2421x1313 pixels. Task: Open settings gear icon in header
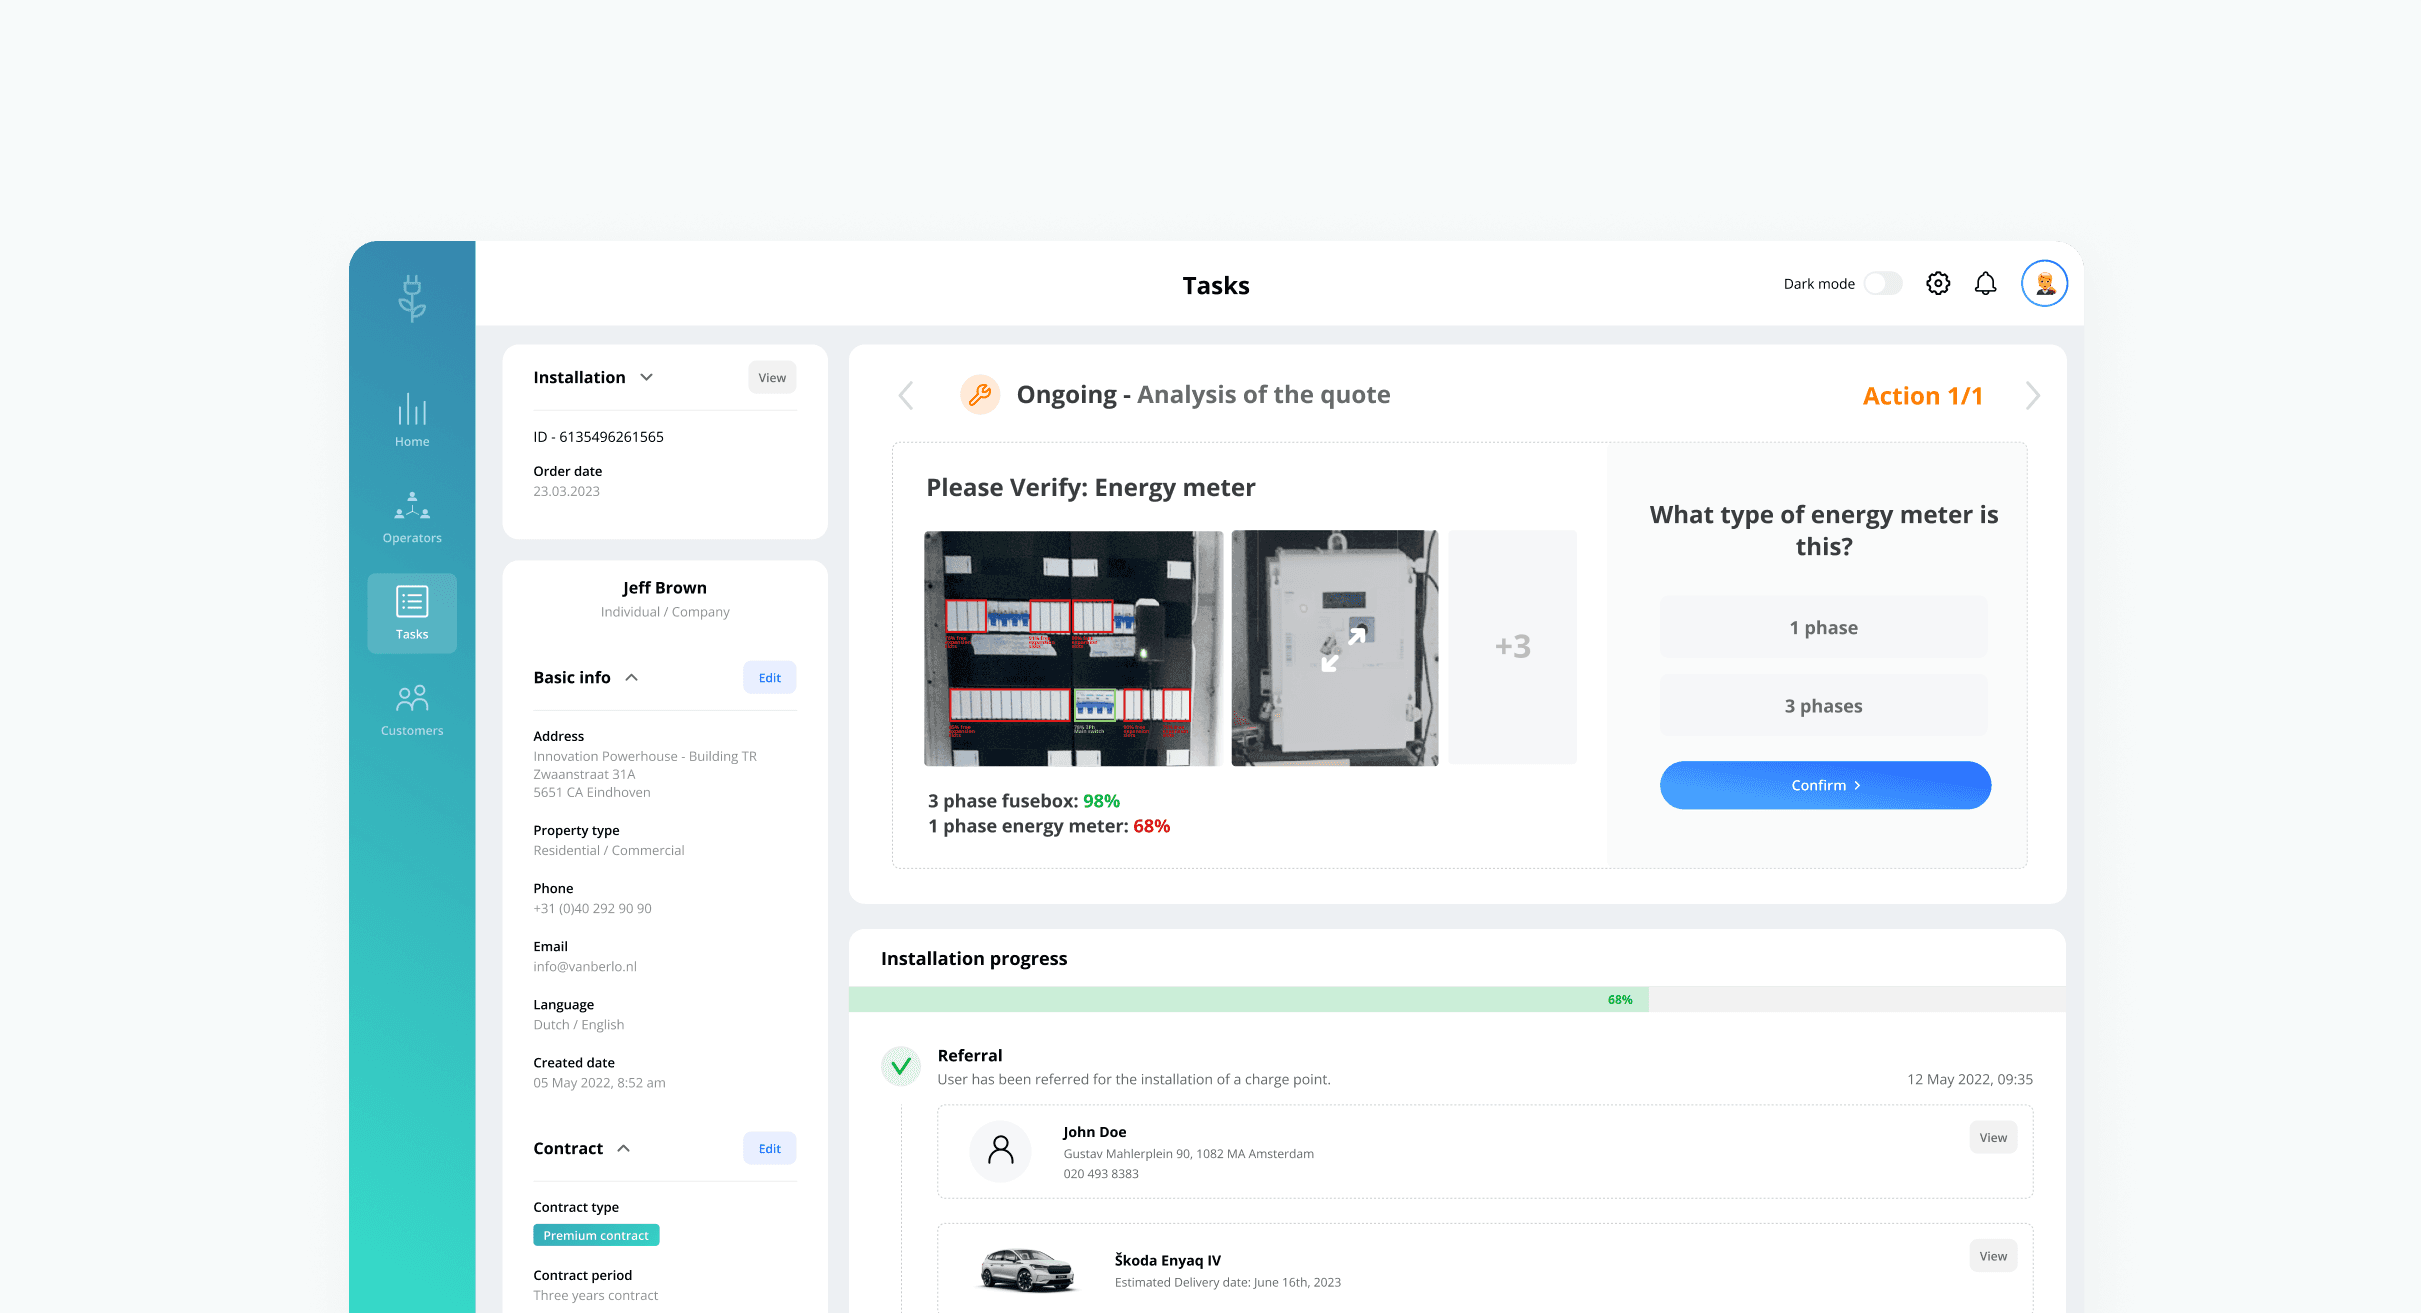tap(1937, 284)
